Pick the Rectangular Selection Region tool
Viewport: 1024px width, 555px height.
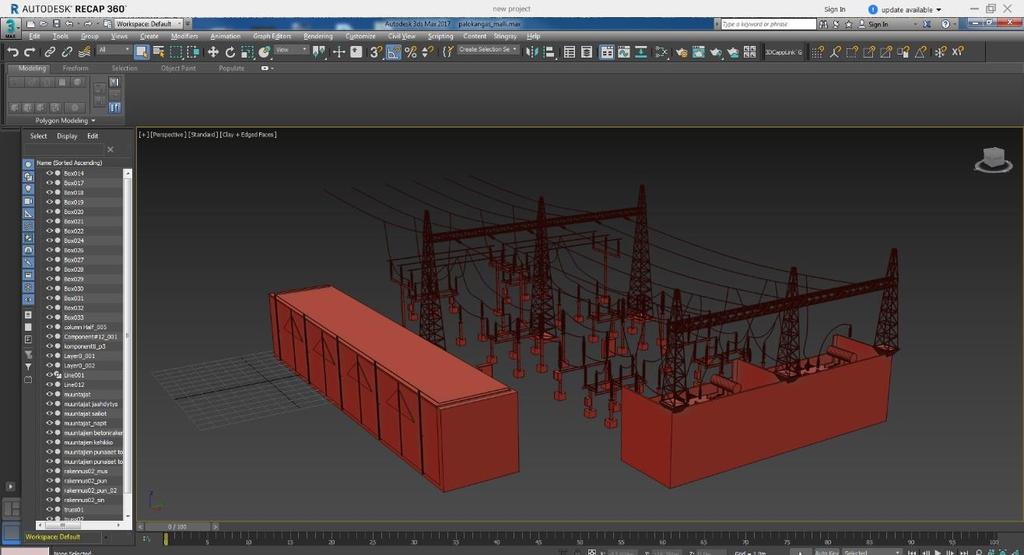tap(176, 52)
